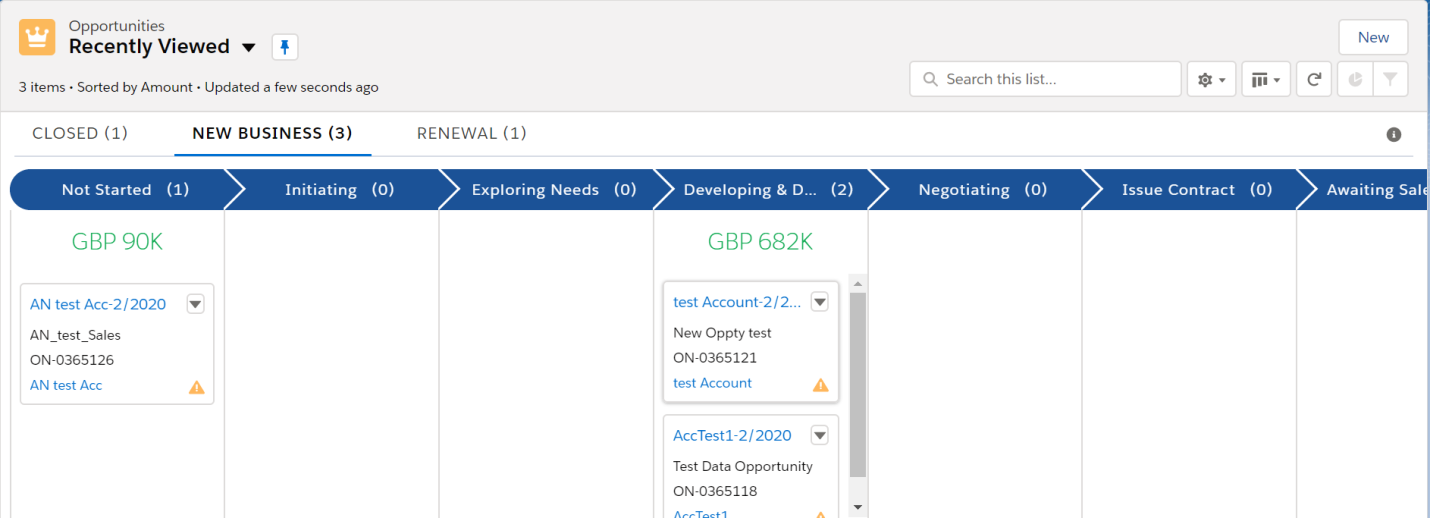Click the Developing column scrollbar thumb
Screen dimensions: 1430x518
857,385
